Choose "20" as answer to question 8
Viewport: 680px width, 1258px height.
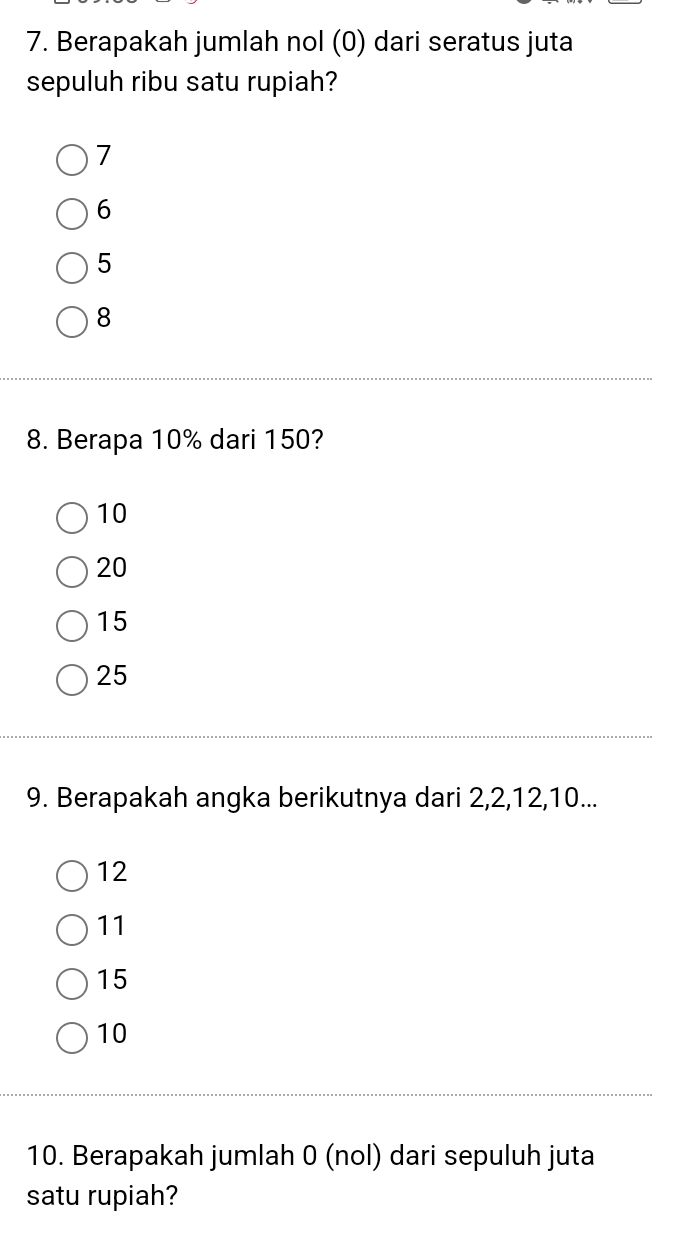point(71,571)
